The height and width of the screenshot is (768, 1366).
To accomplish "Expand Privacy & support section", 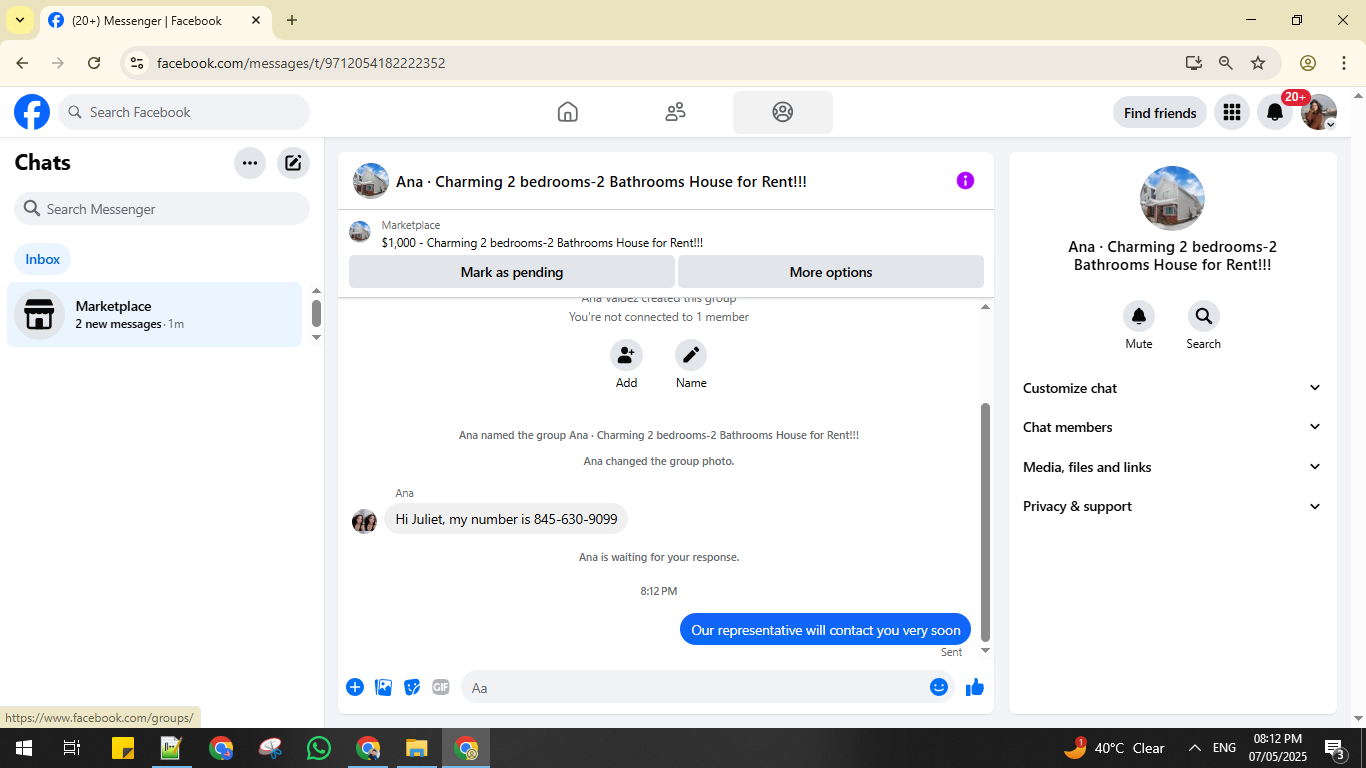I will click(1172, 506).
